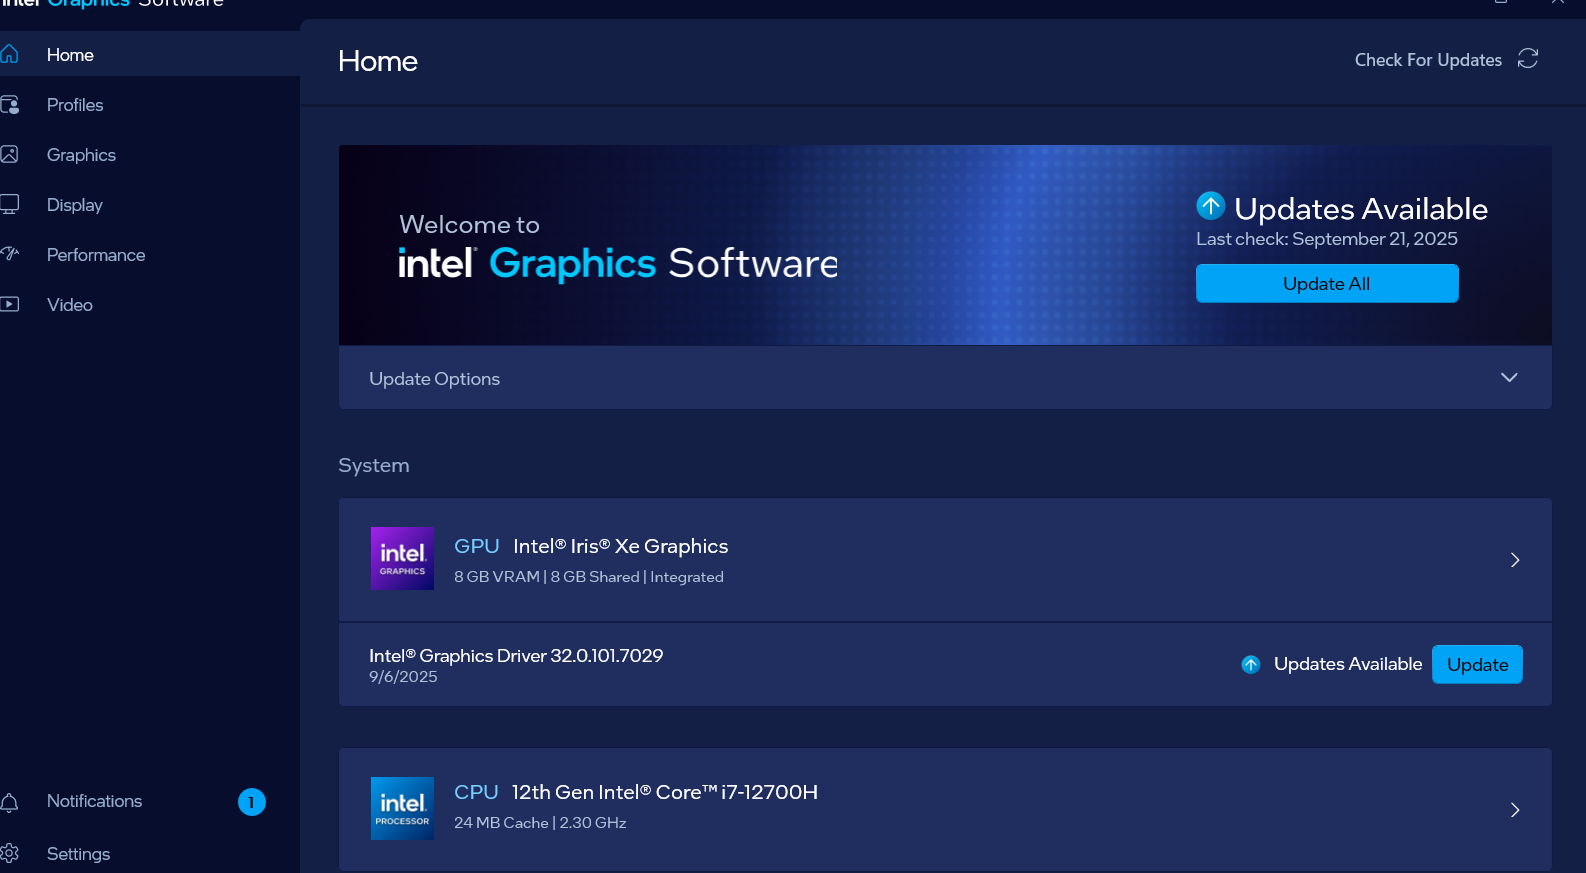Click the Display monitor icon
The image size is (1586, 873).
(9, 204)
